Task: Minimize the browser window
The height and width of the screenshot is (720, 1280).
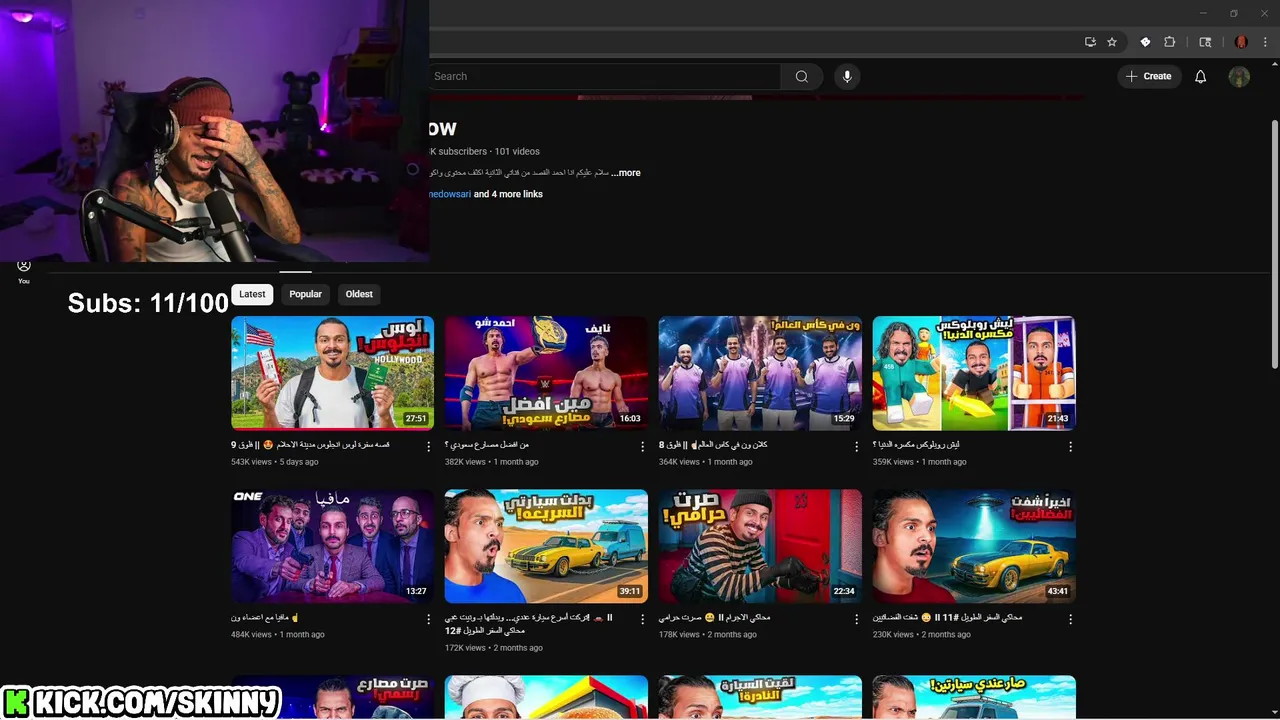Action: pyautogui.click(x=1203, y=13)
